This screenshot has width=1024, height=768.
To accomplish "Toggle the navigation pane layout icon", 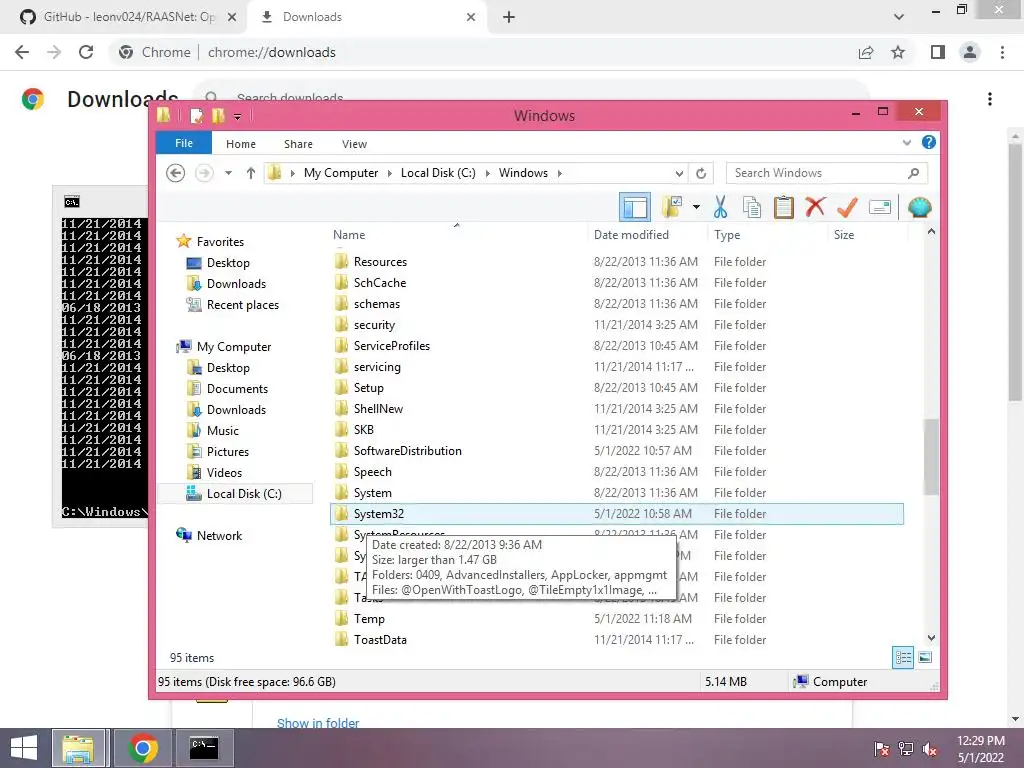I will click(634, 207).
